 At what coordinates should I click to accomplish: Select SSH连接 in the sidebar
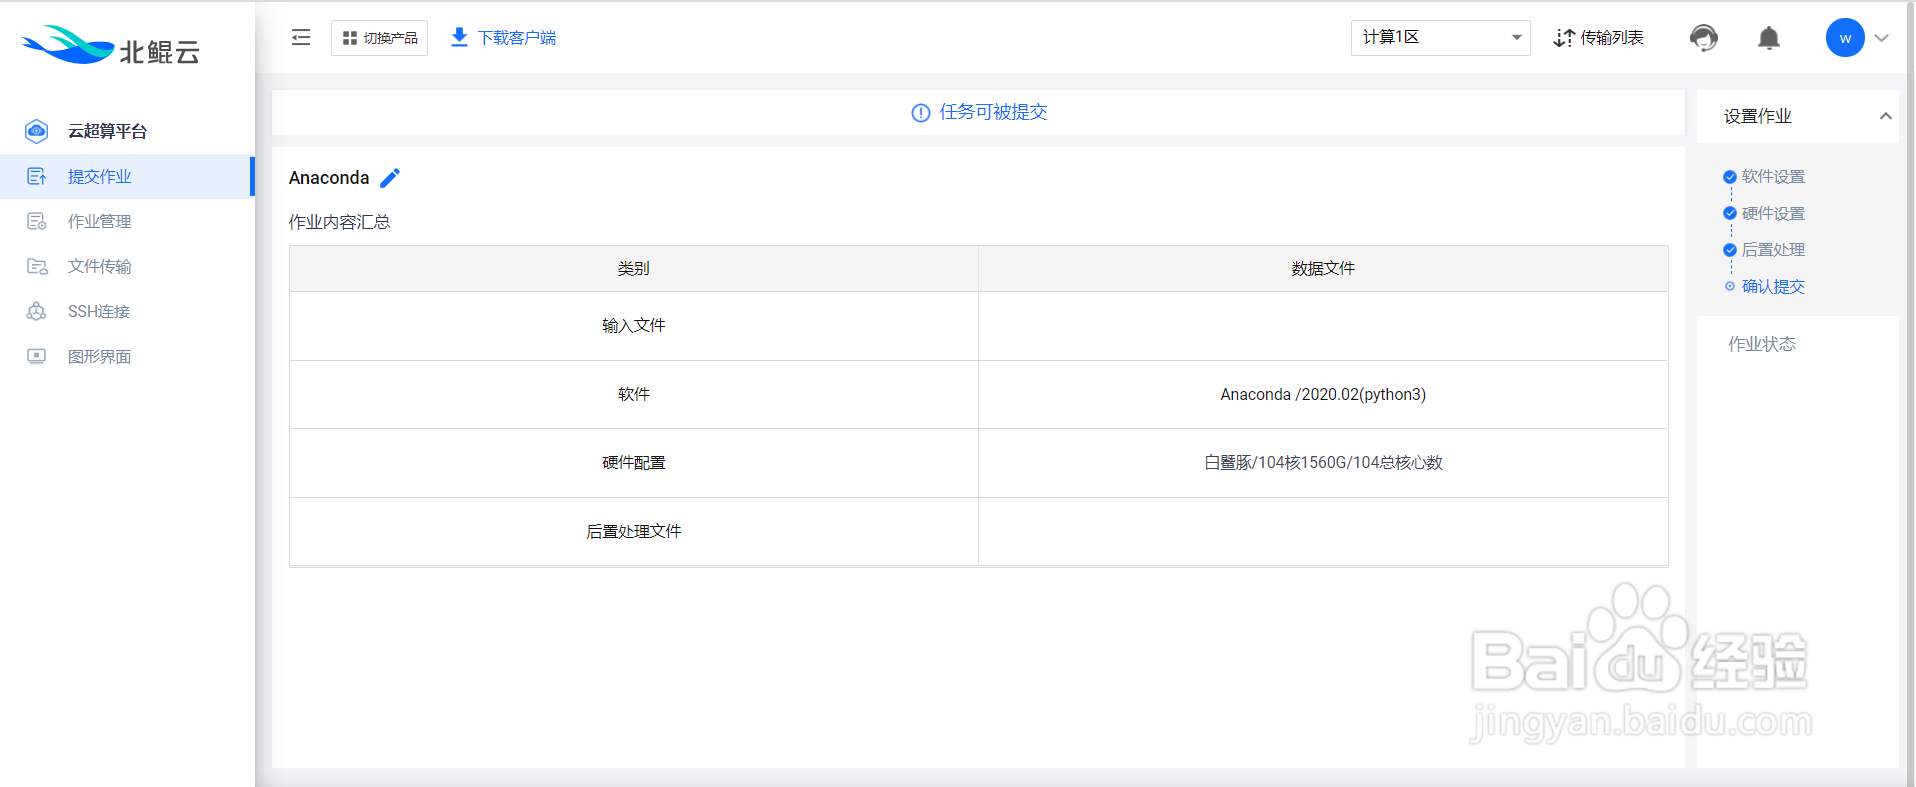click(x=98, y=312)
